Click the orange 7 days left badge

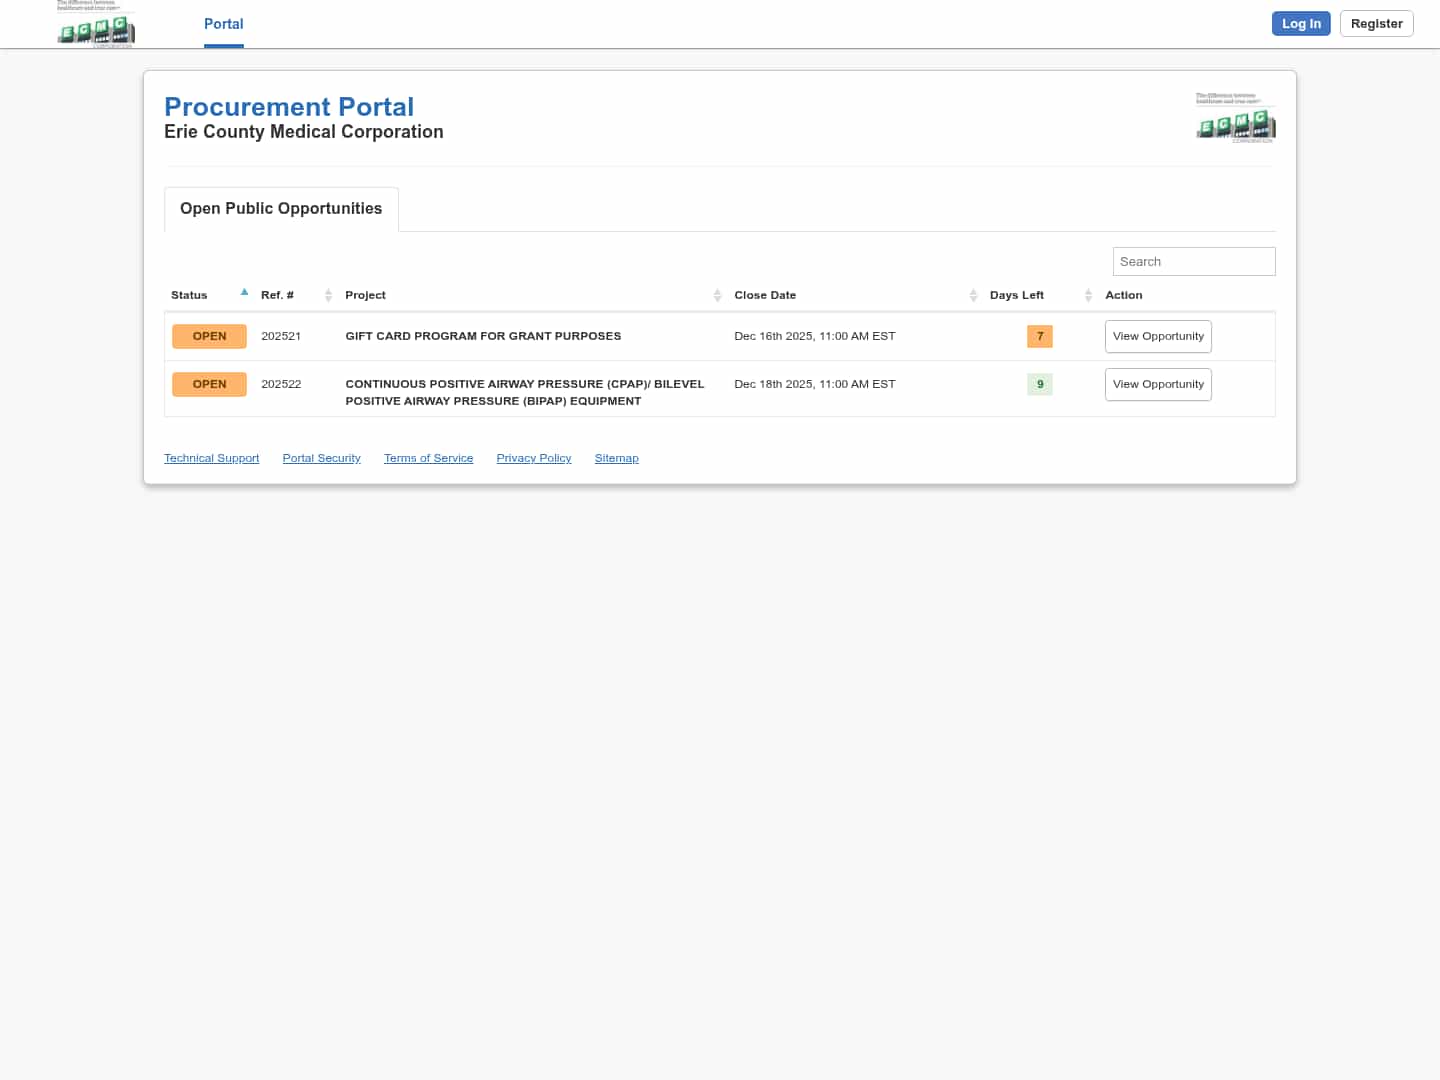point(1039,336)
